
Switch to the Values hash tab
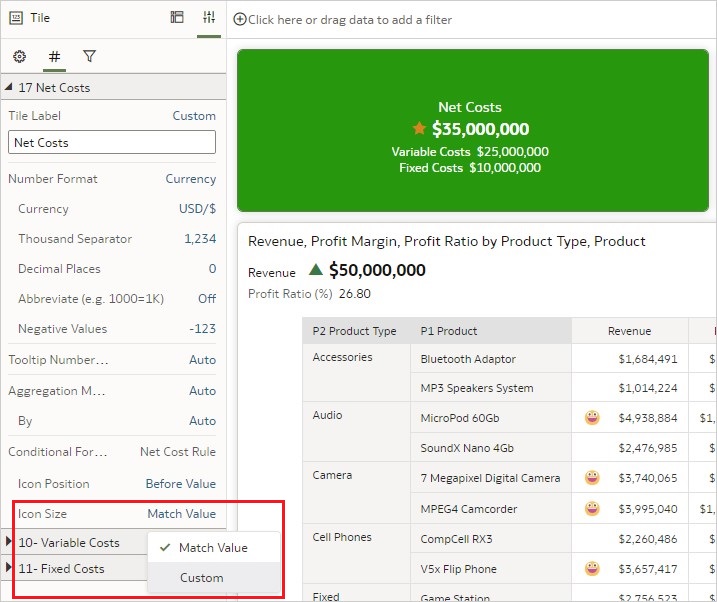click(54, 57)
